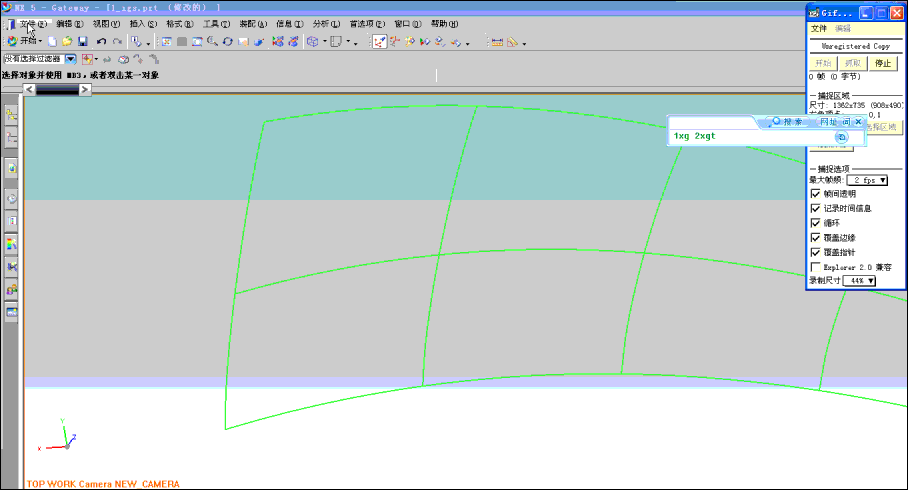Click the zoom-to-window icon

(x=197, y=42)
